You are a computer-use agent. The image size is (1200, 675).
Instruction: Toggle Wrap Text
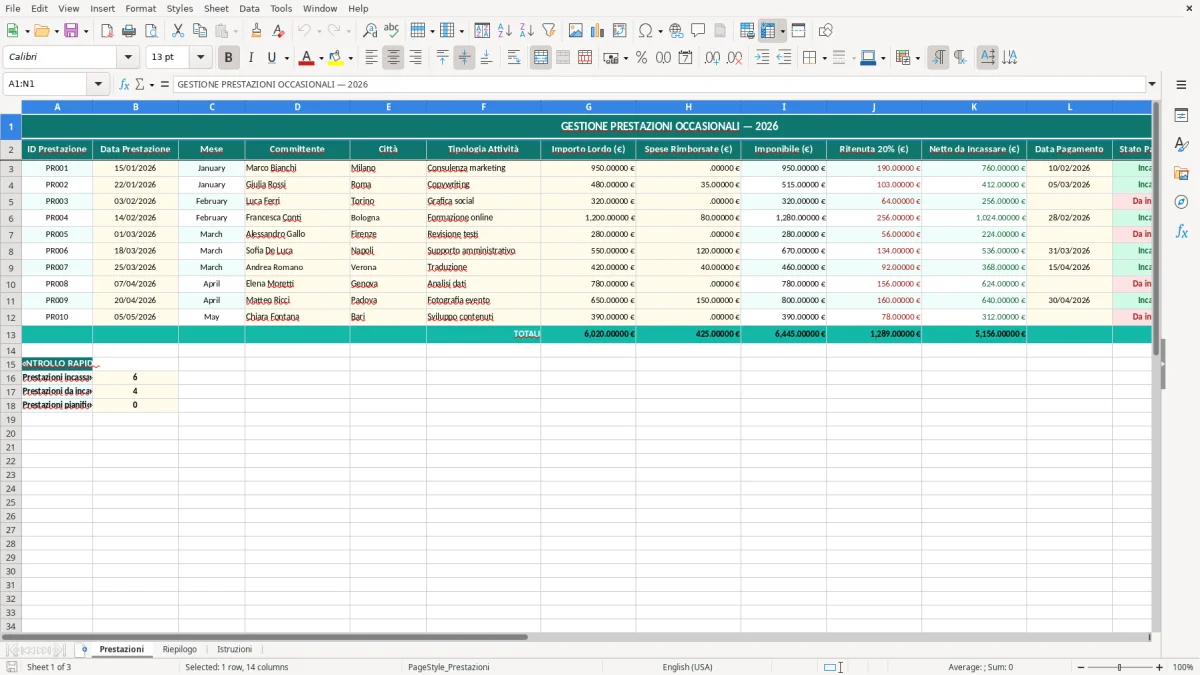coord(514,58)
